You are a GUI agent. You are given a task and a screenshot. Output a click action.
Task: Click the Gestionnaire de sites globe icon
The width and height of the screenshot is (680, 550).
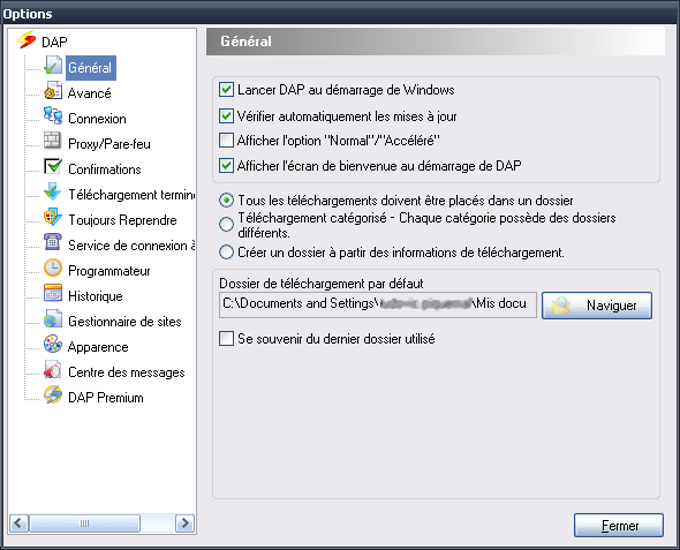pos(52,319)
